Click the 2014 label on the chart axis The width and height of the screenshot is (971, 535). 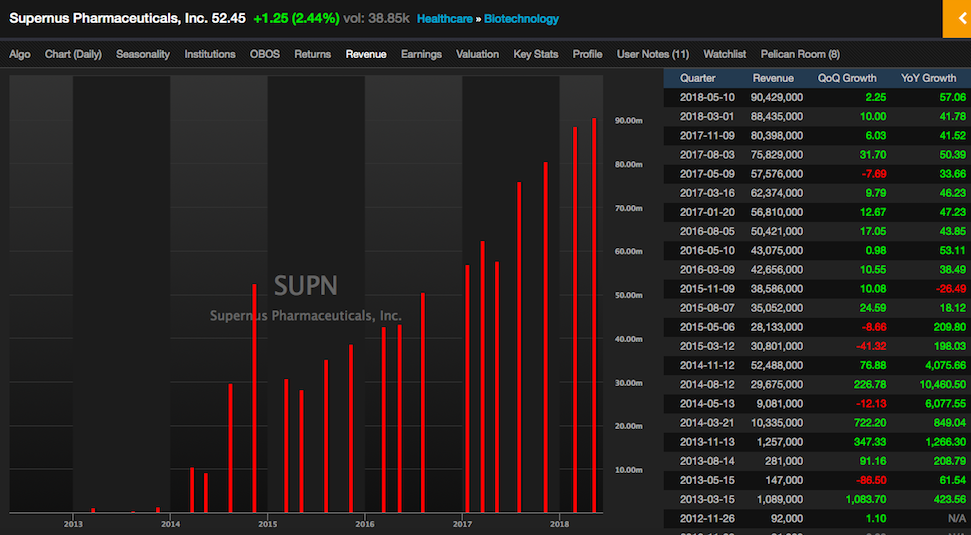click(170, 524)
